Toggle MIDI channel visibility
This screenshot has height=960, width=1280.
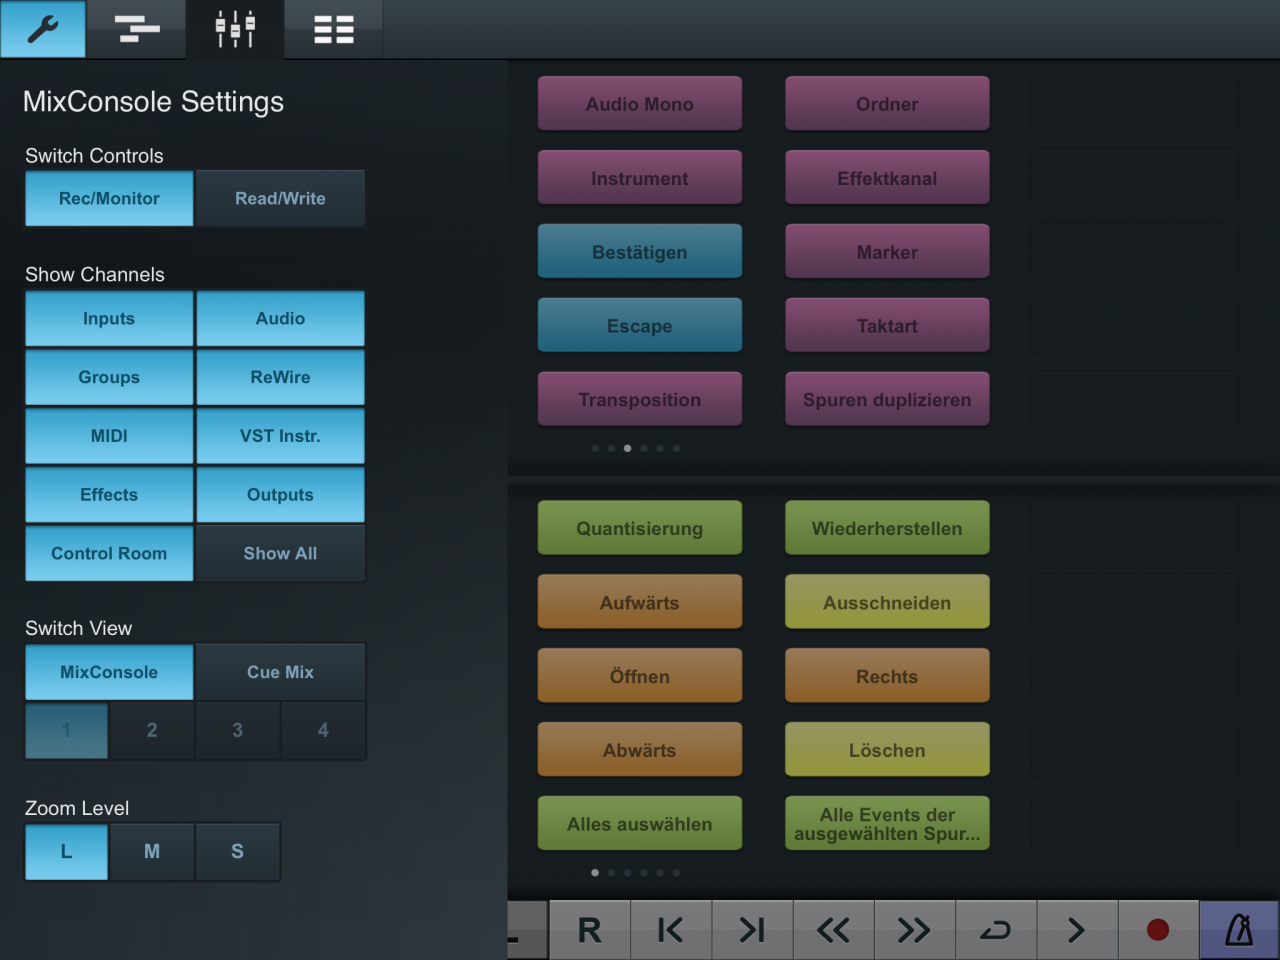tap(109, 436)
